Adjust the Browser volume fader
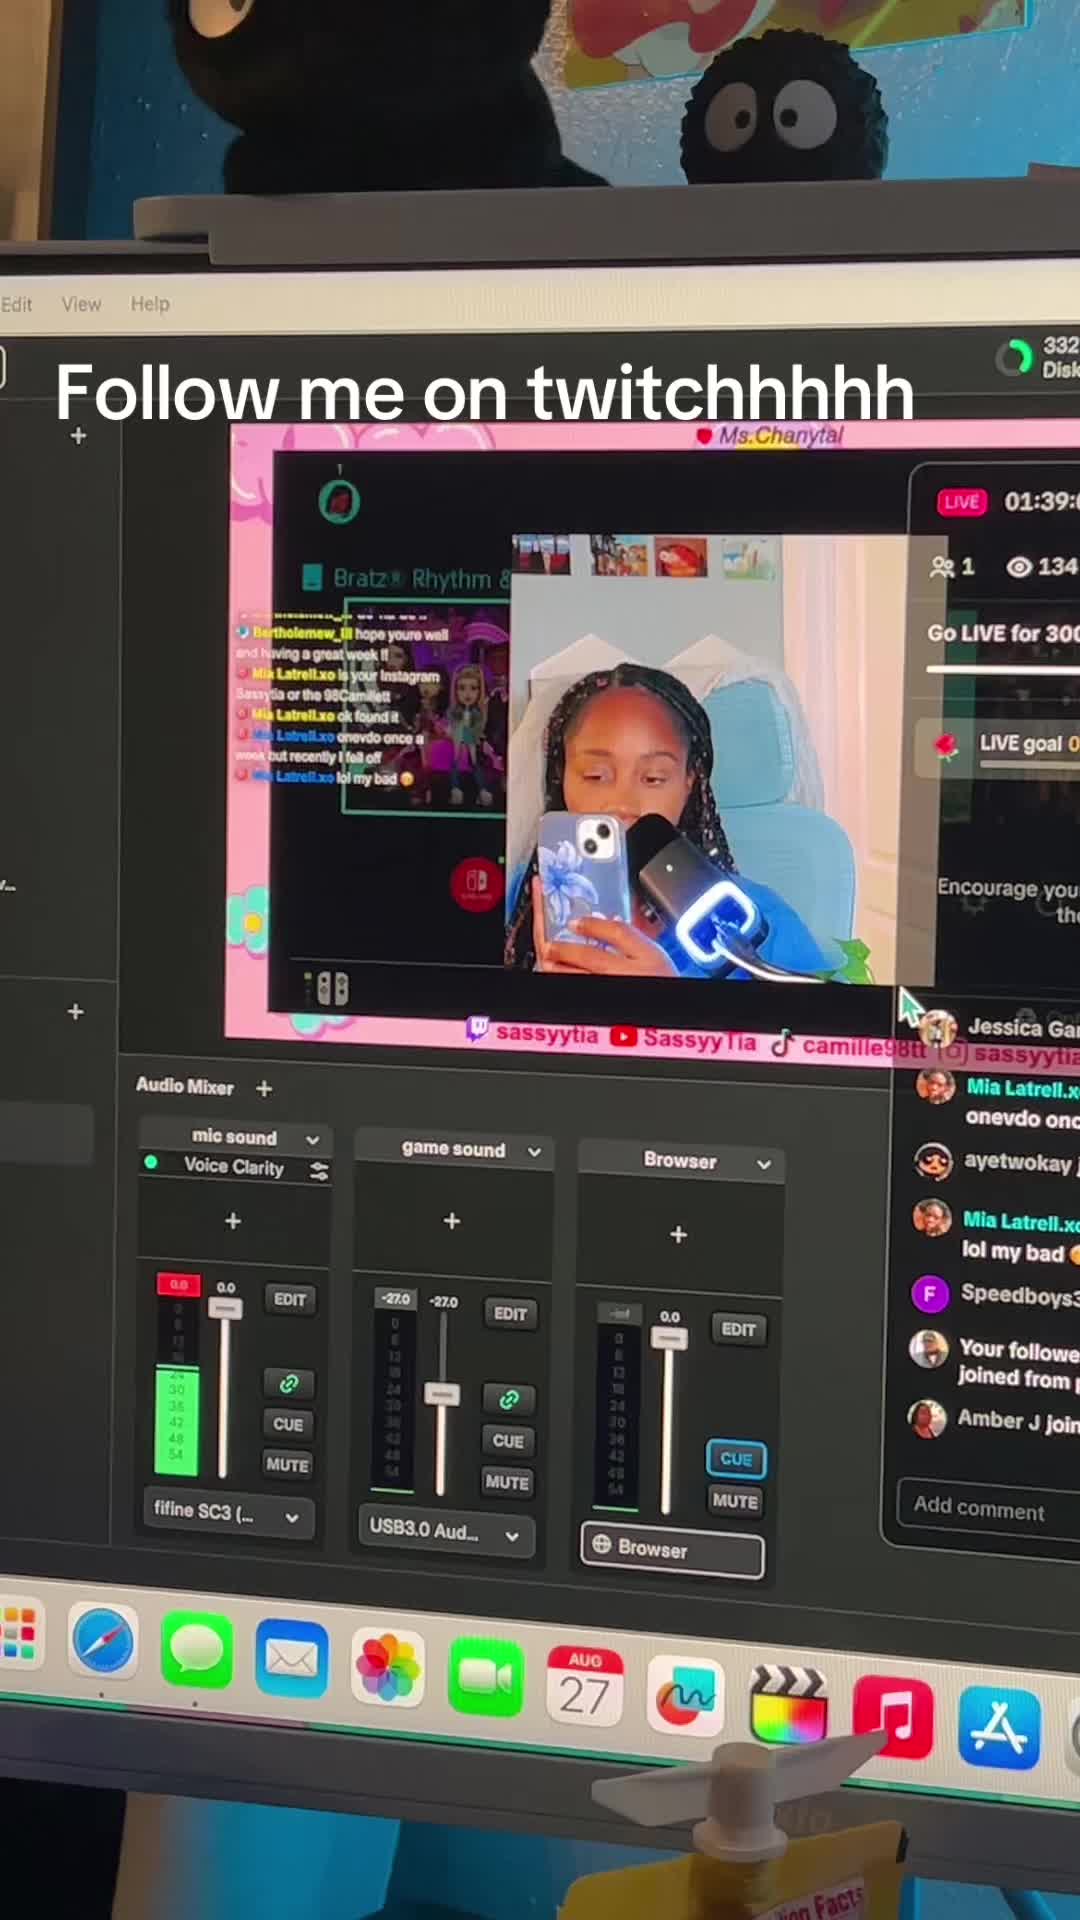The image size is (1080, 1920). coord(669,1338)
